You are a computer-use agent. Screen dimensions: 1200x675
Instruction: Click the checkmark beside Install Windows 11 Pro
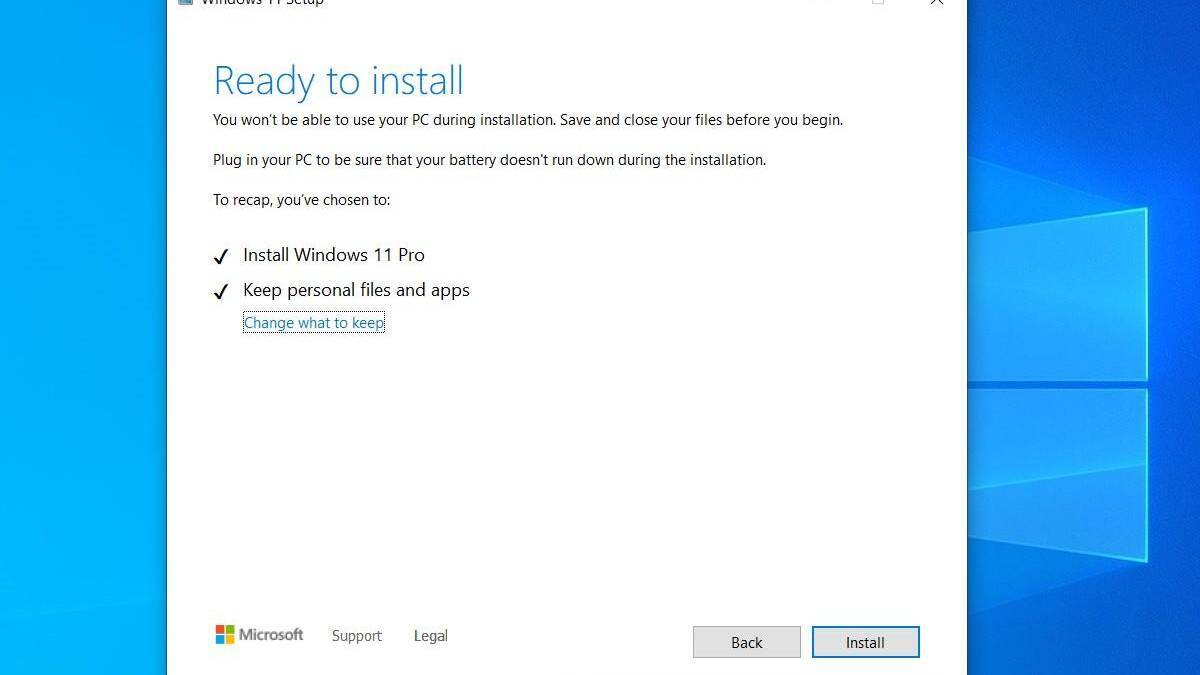click(221, 257)
